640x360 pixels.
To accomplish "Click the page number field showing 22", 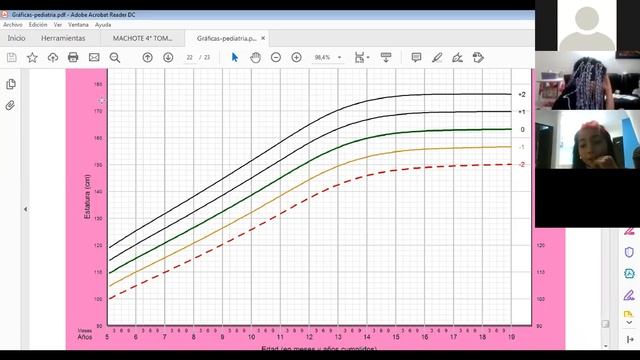I will click(x=189, y=58).
